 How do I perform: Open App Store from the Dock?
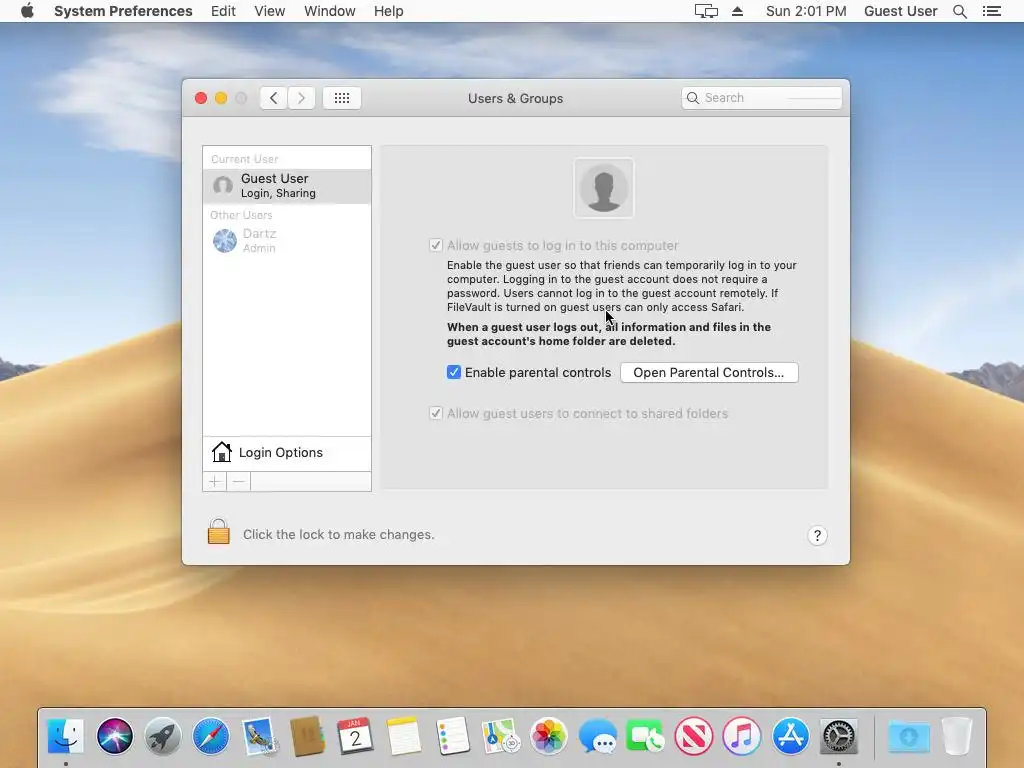(x=790, y=736)
